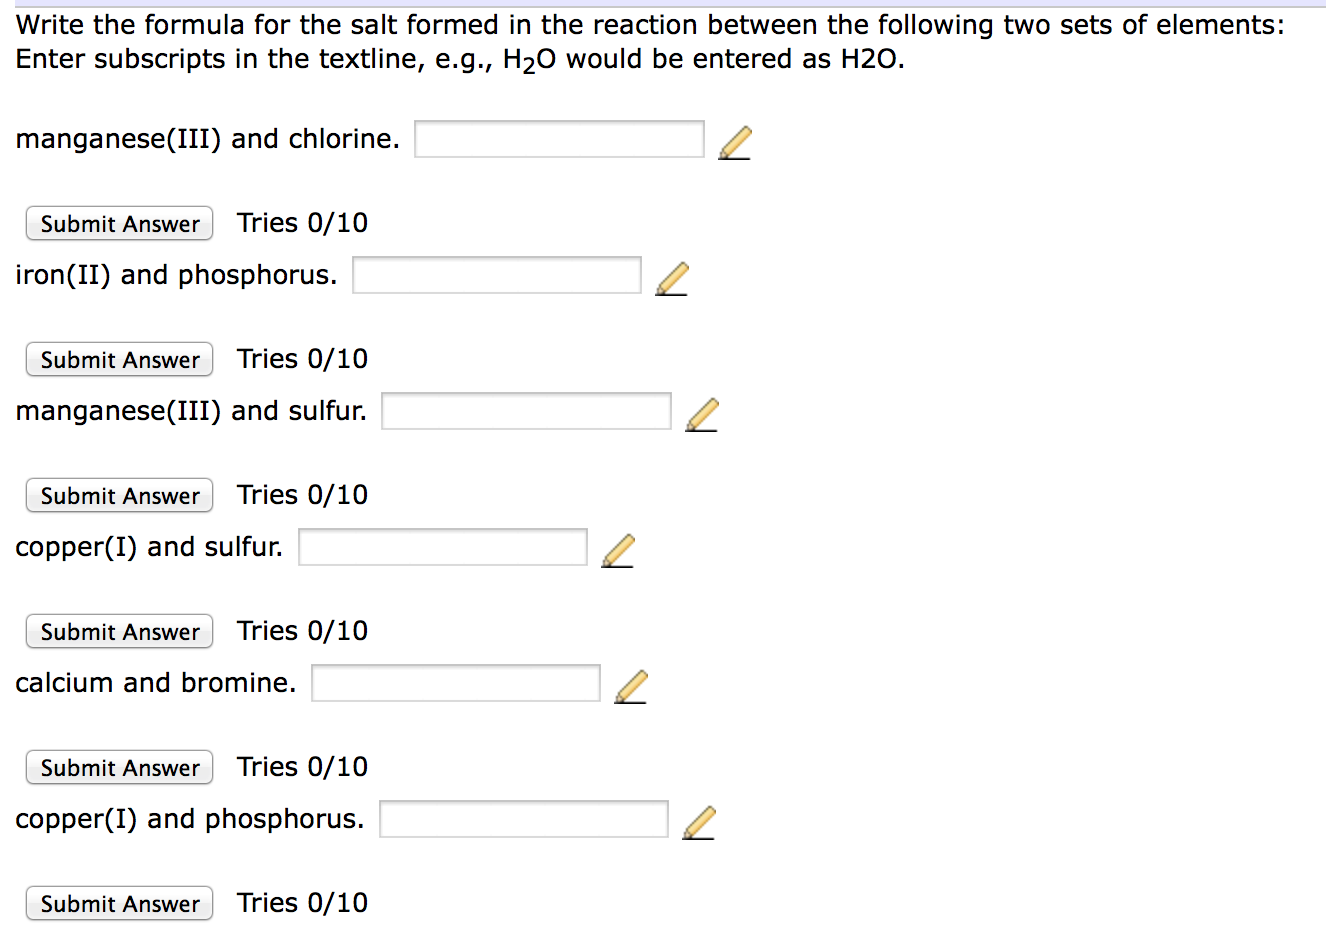
Task: Activate the calcium and bromine answer field
Action: point(455,683)
